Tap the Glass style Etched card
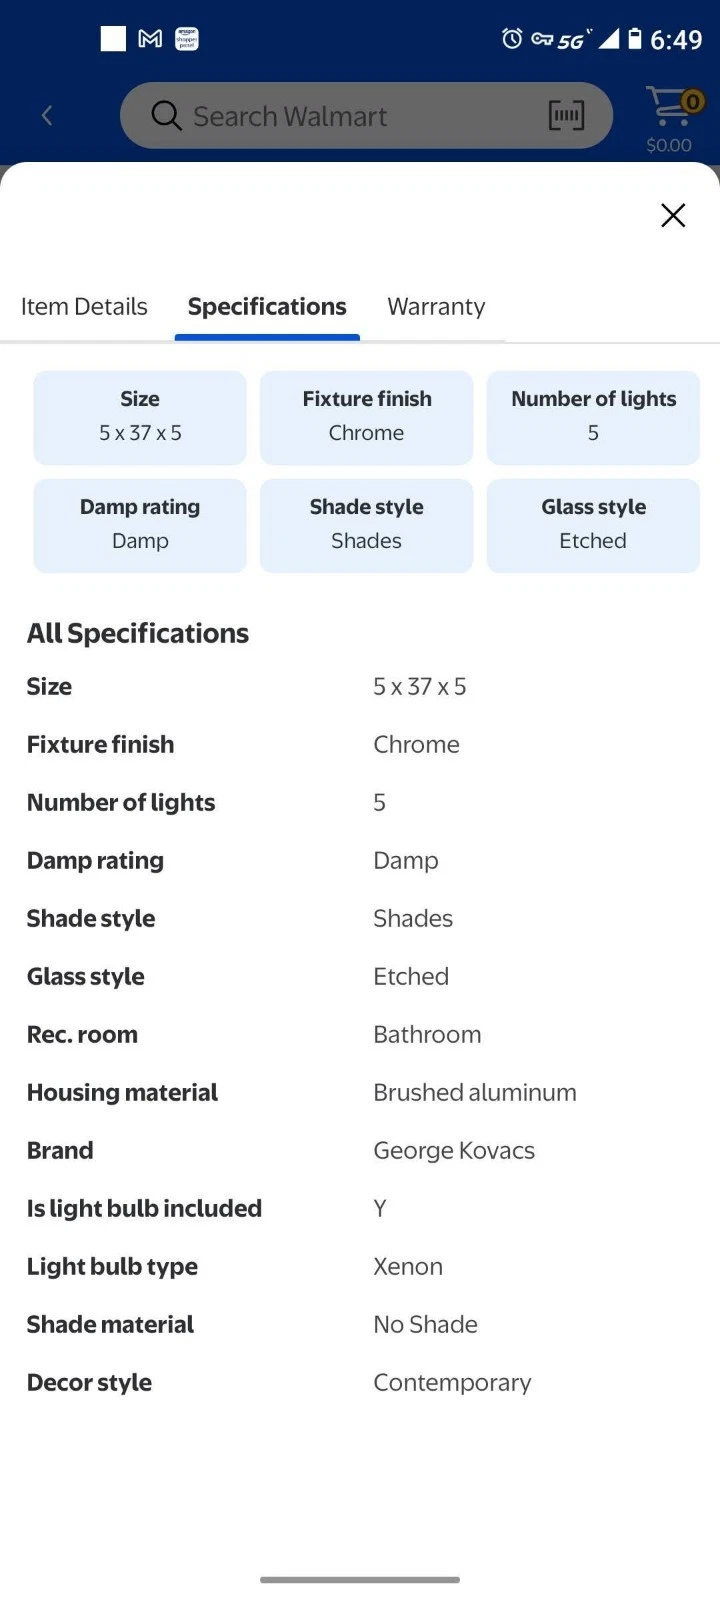Image resolution: width=720 pixels, height=1600 pixels. (x=593, y=525)
